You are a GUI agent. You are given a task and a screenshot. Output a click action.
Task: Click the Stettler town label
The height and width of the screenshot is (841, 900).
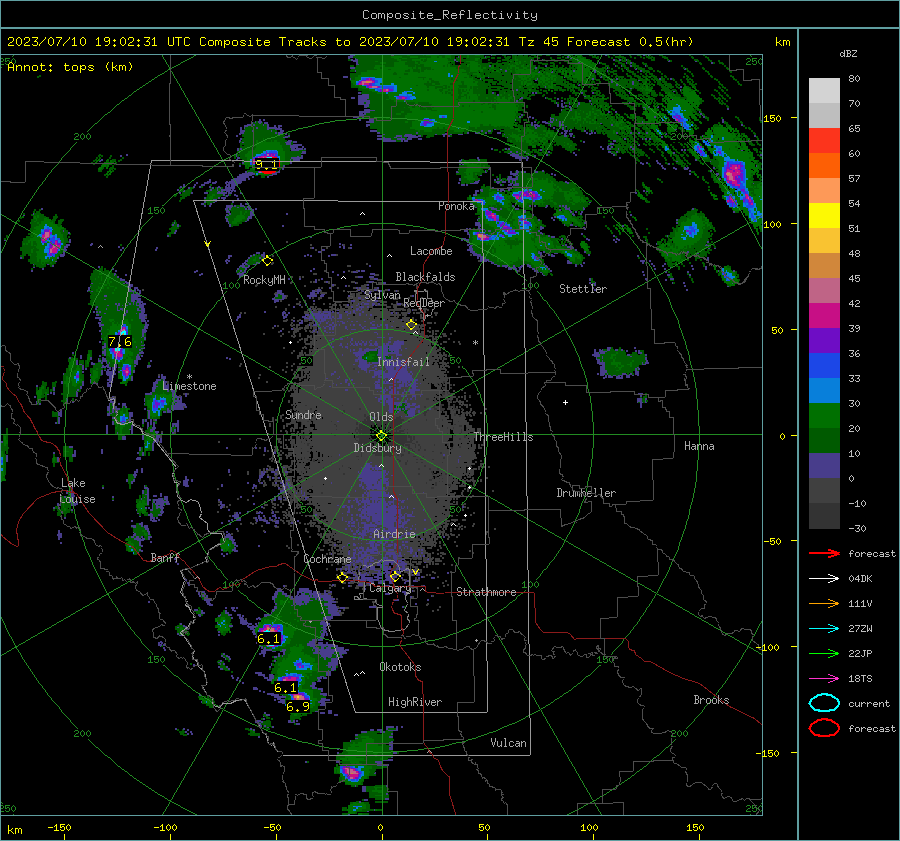(x=583, y=289)
